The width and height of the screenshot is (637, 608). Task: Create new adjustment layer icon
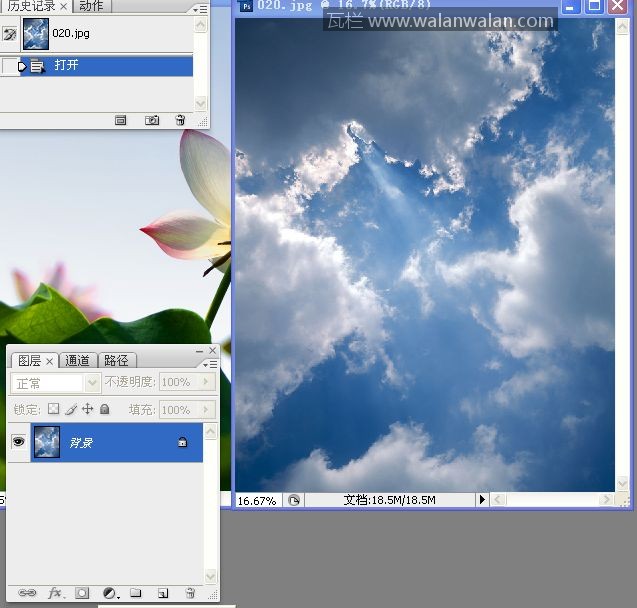point(109,593)
